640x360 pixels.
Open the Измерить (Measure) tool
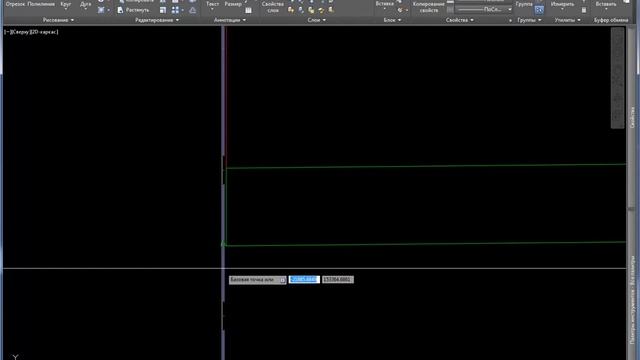[562, 4]
